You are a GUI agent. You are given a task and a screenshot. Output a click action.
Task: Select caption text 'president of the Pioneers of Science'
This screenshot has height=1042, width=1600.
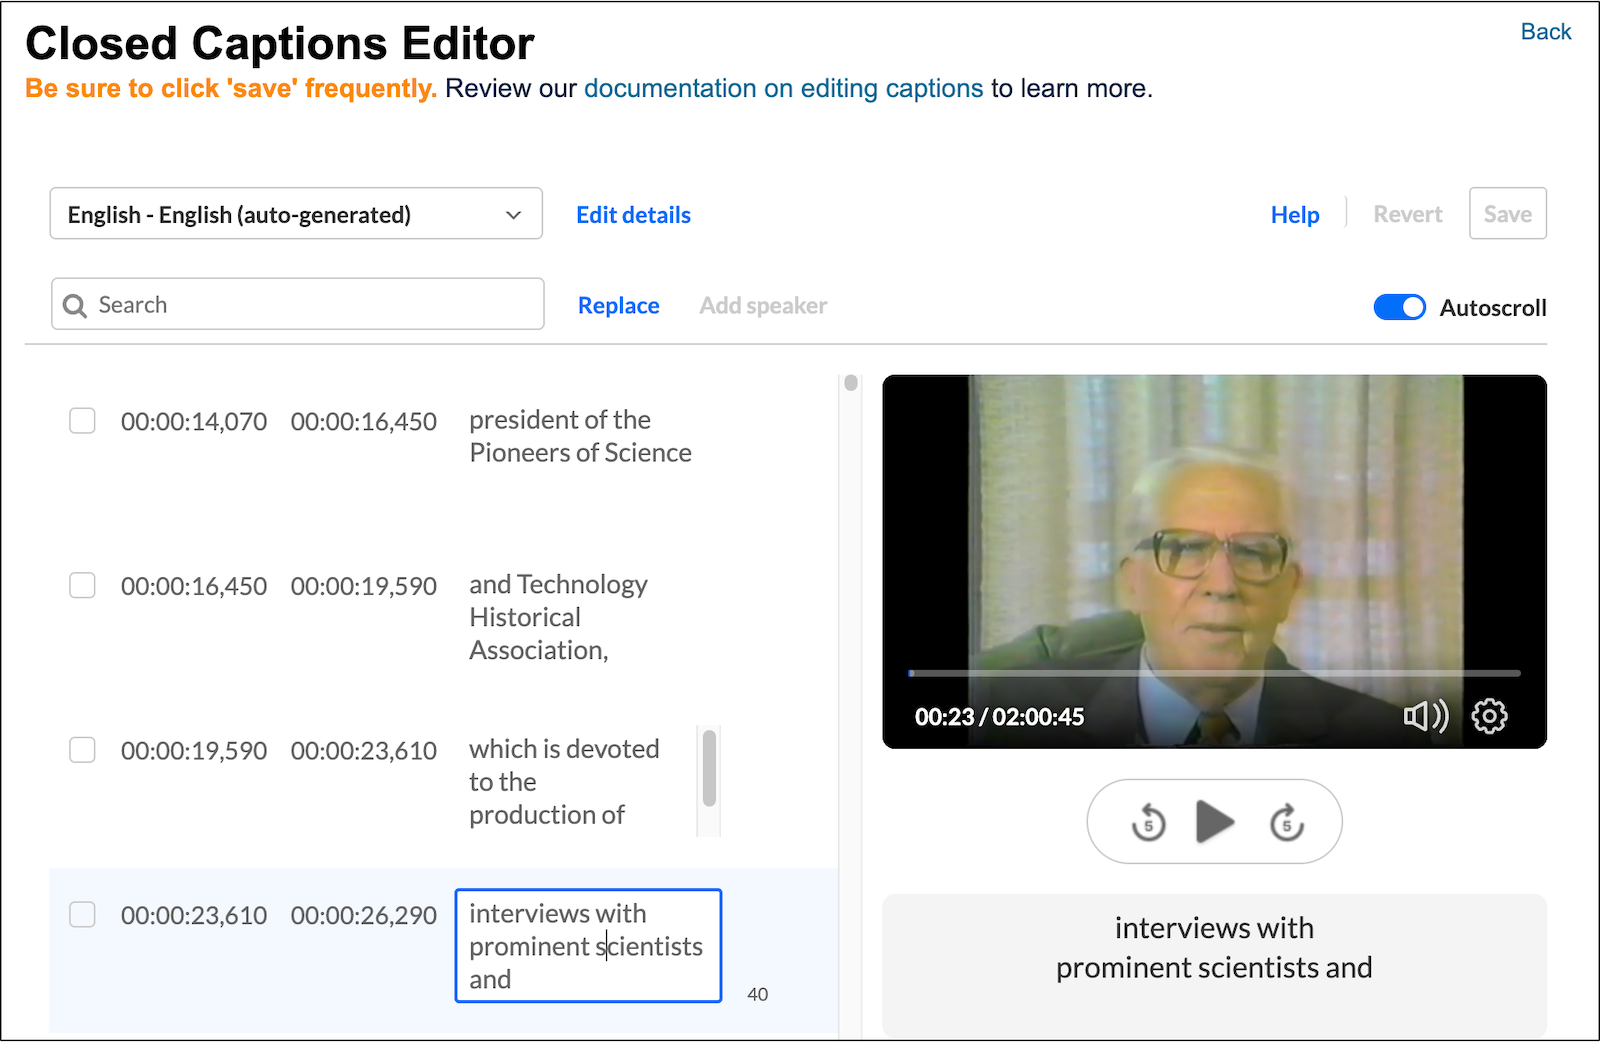click(580, 436)
